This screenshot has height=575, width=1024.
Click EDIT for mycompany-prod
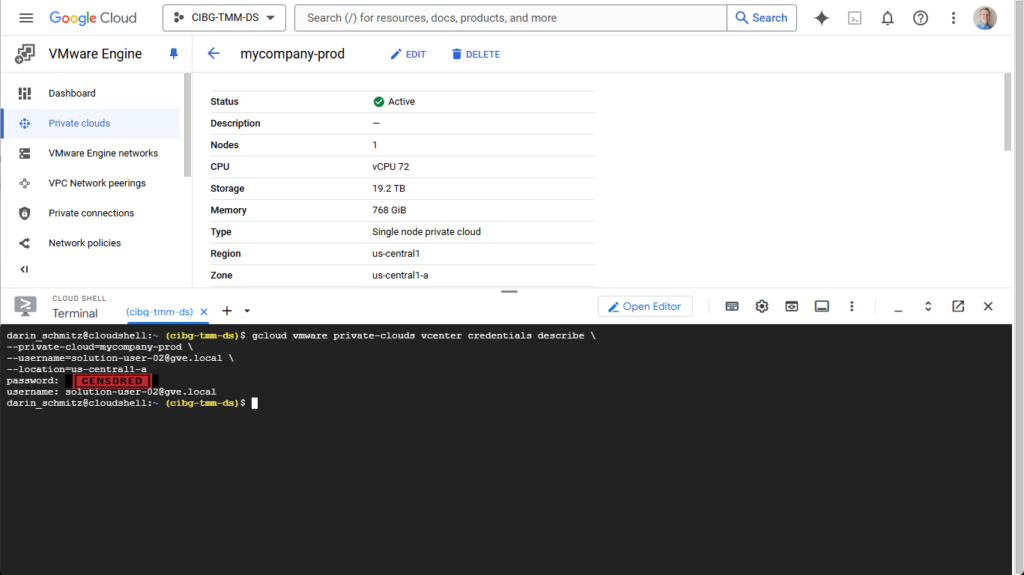coord(408,54)
